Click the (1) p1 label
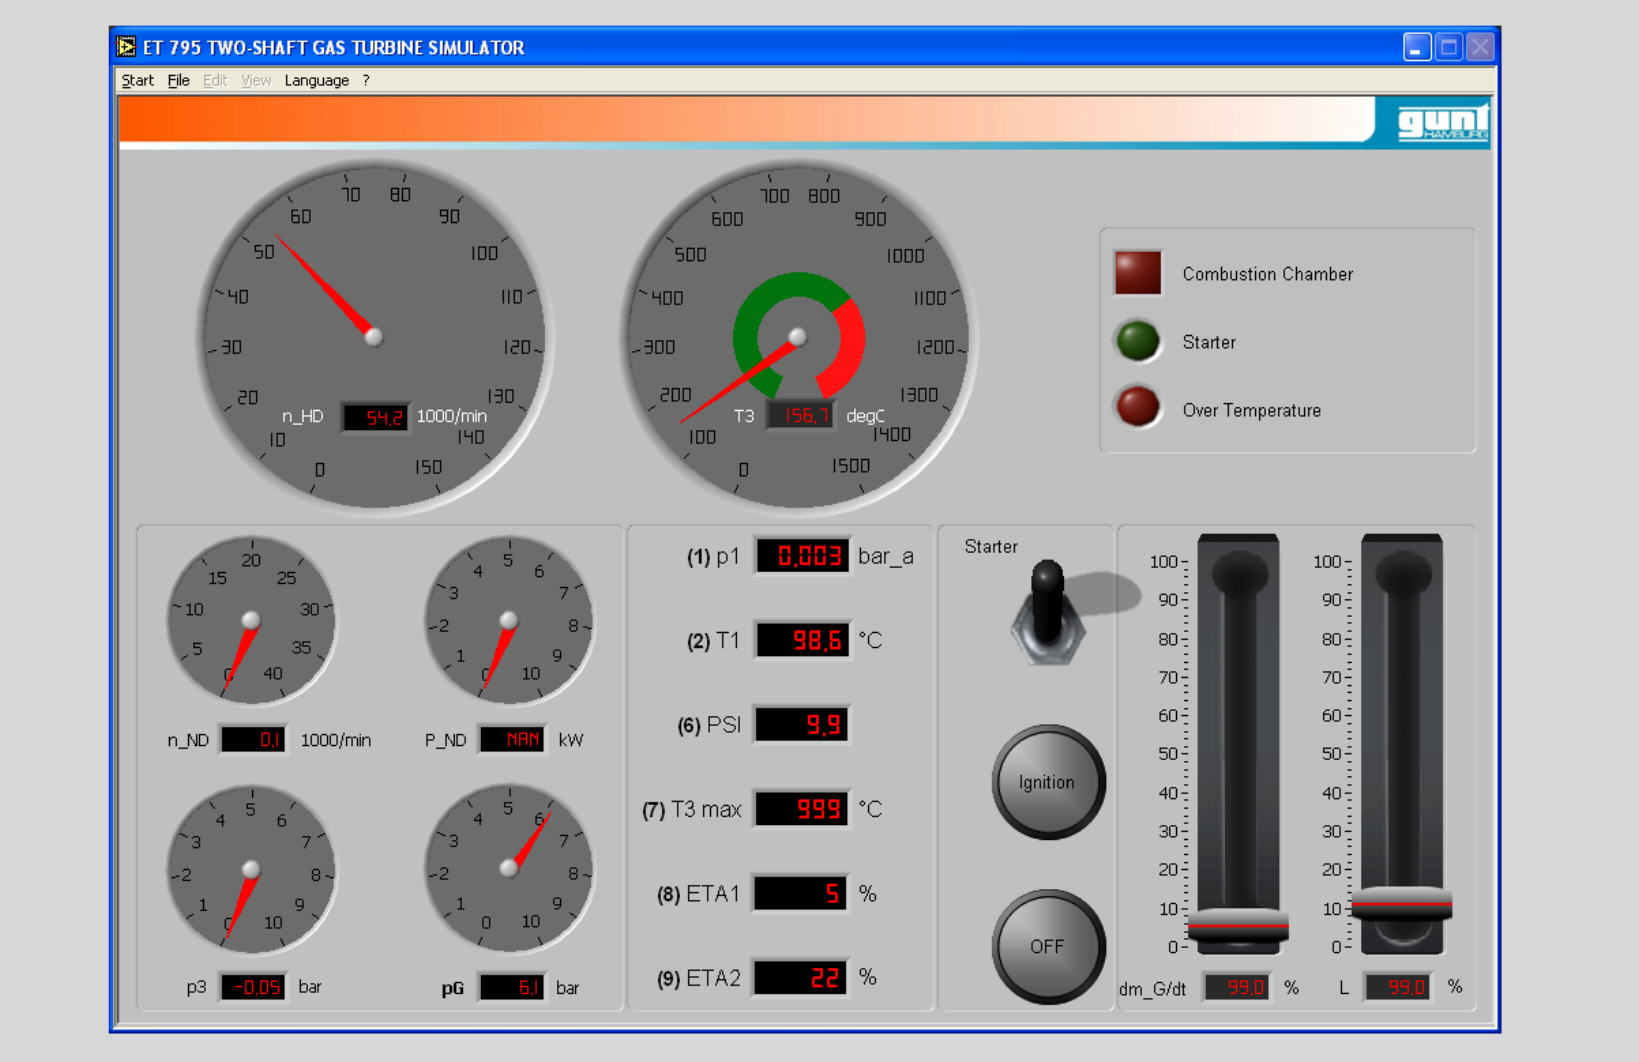This screenshot has width=1639, height=1062. [x=712, y=556]
